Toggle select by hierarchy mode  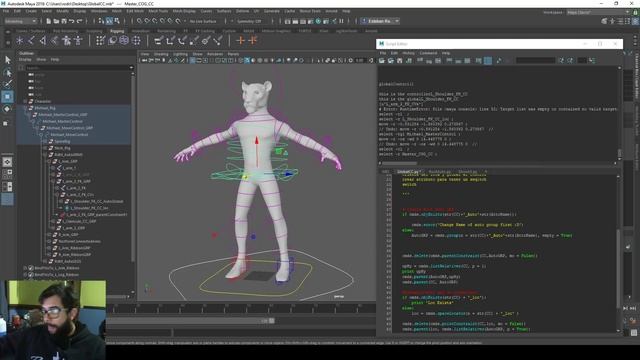click(101, 21)
